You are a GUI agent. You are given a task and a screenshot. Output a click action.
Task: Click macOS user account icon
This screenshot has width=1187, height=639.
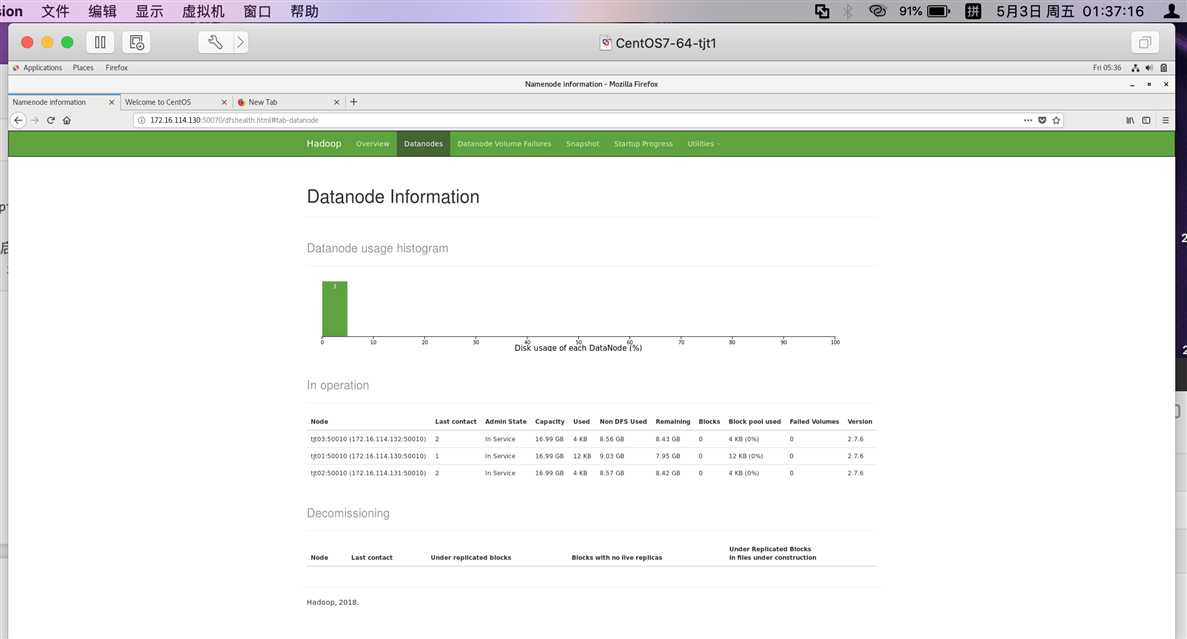click(x=1171, y=11)
